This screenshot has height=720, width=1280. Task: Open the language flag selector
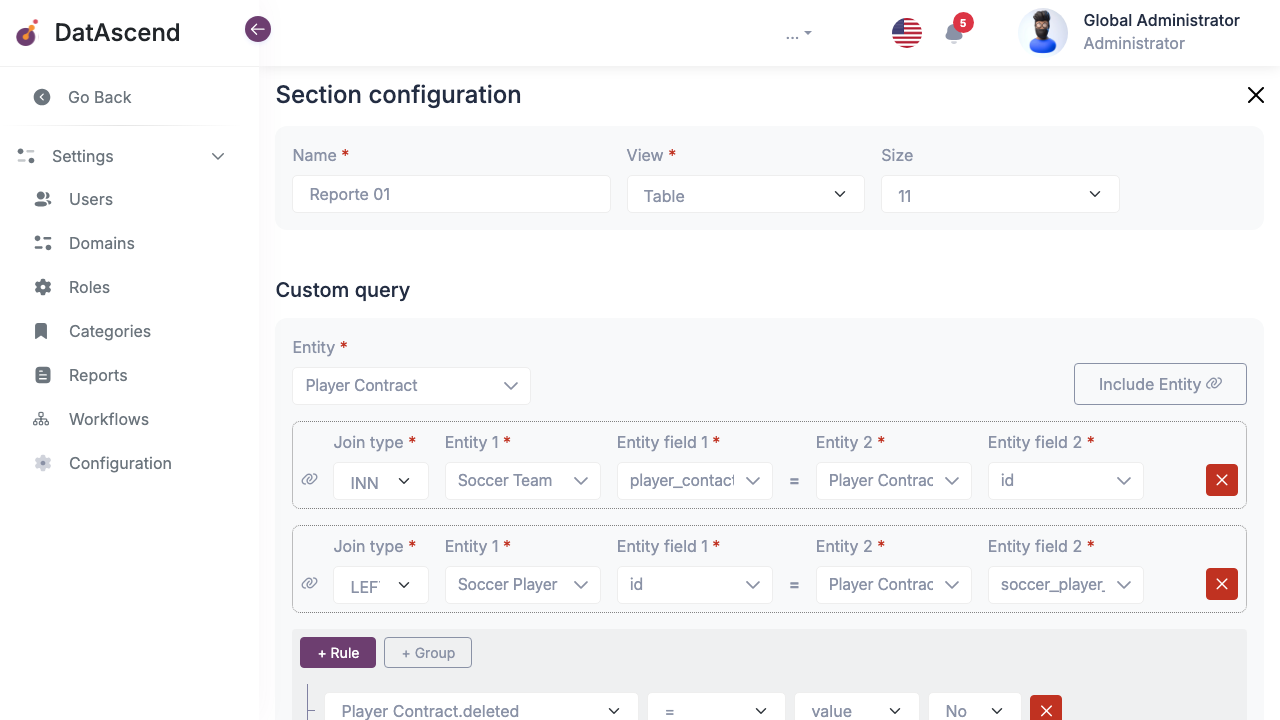[x=907, y=33]
